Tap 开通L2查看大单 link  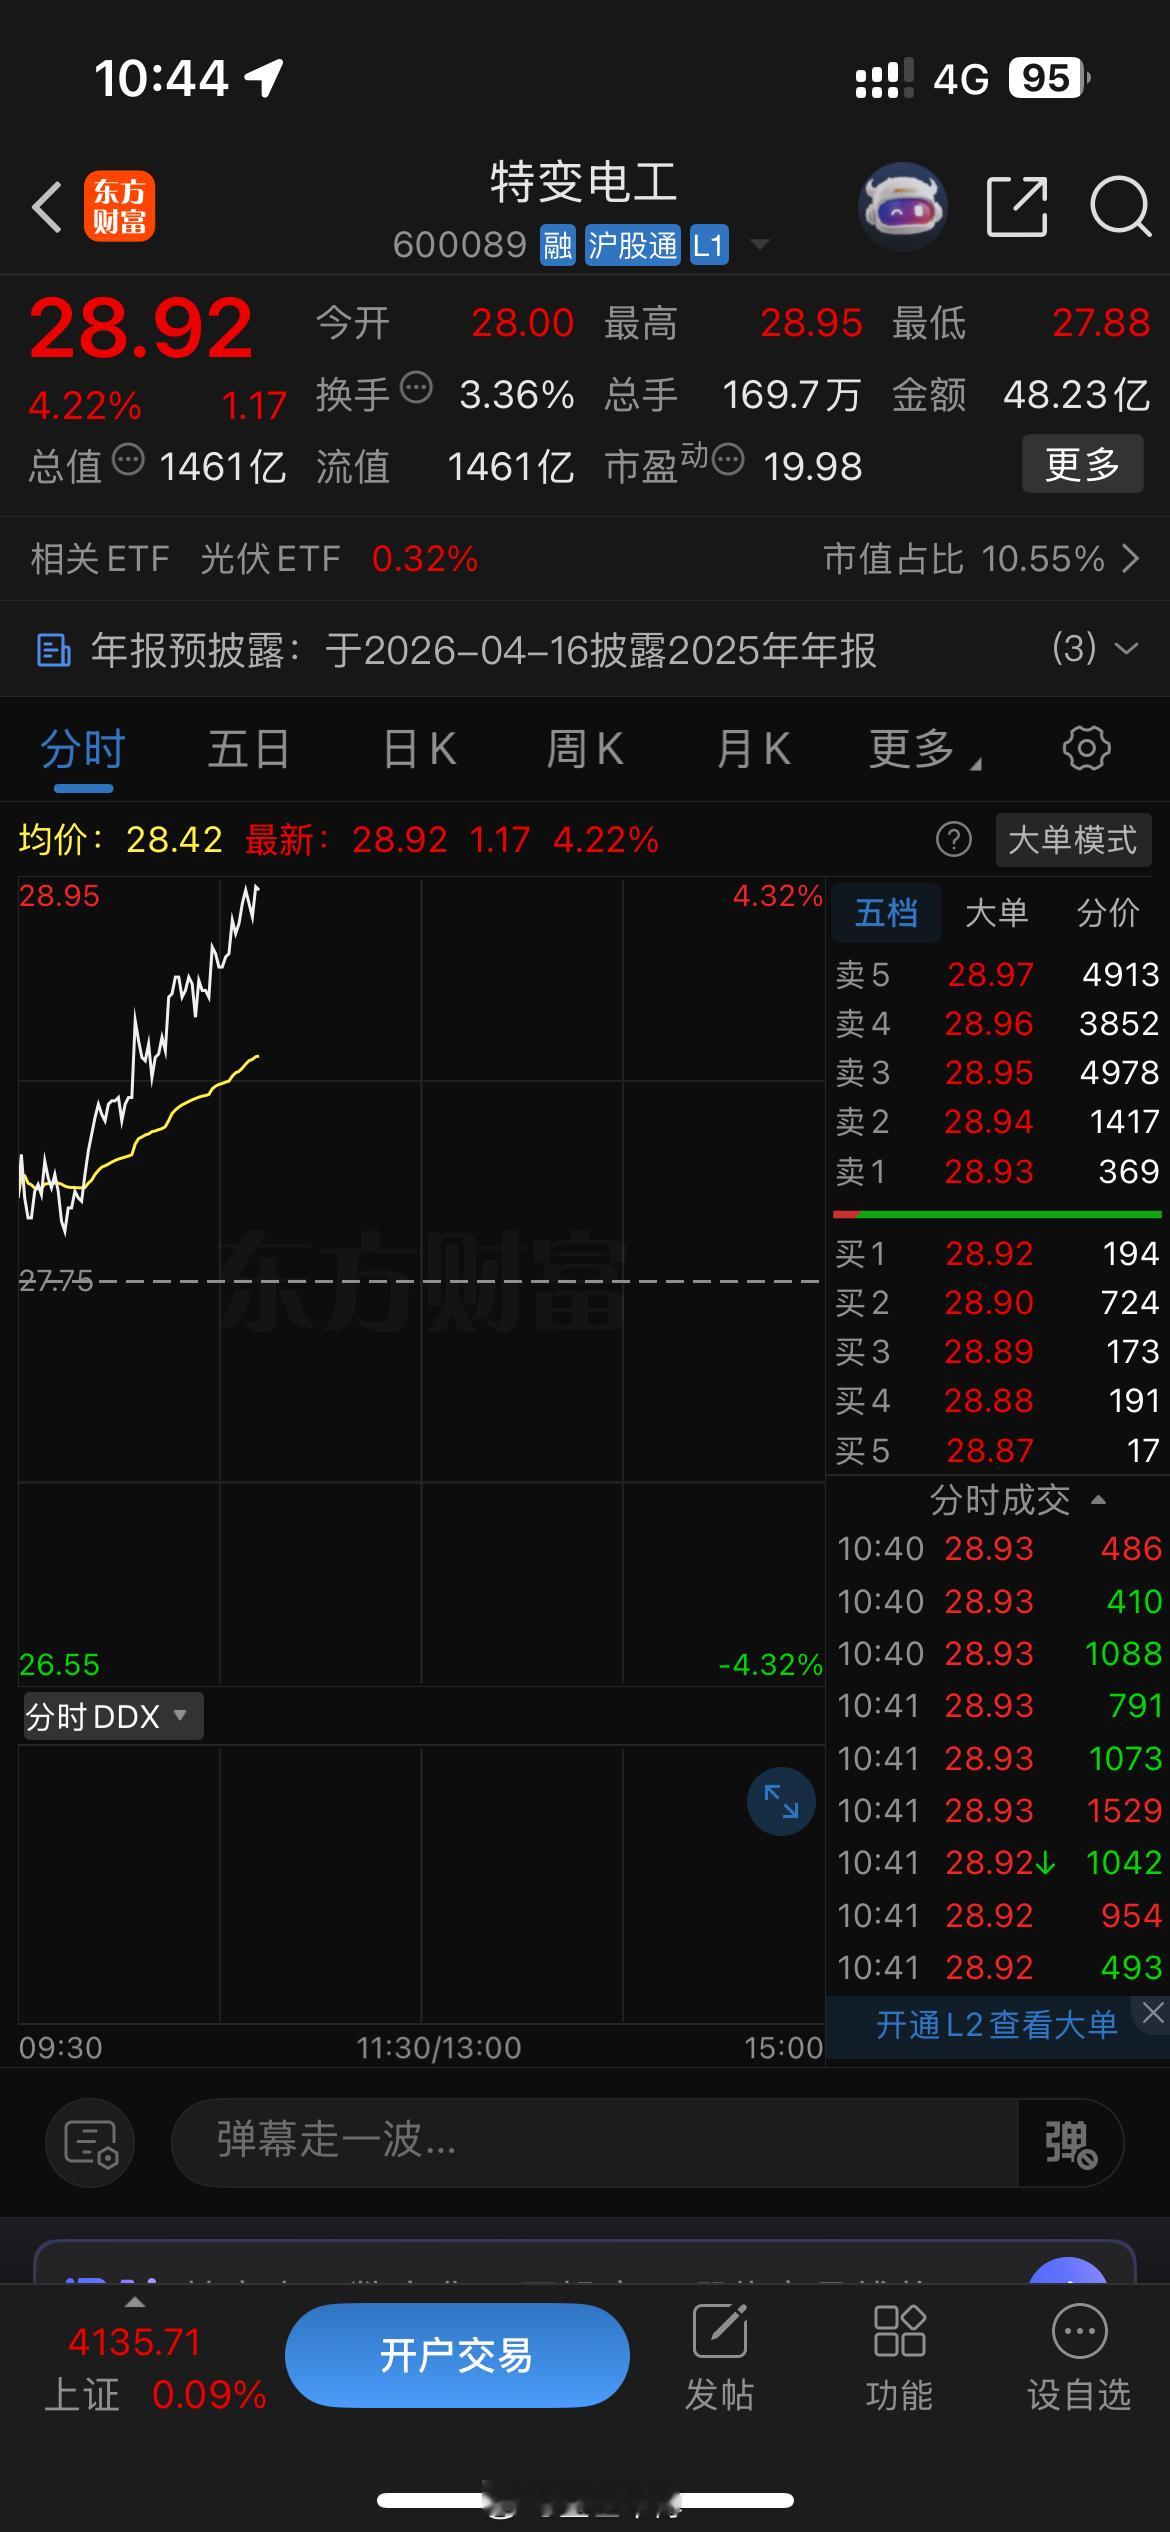click(996, 2025)
